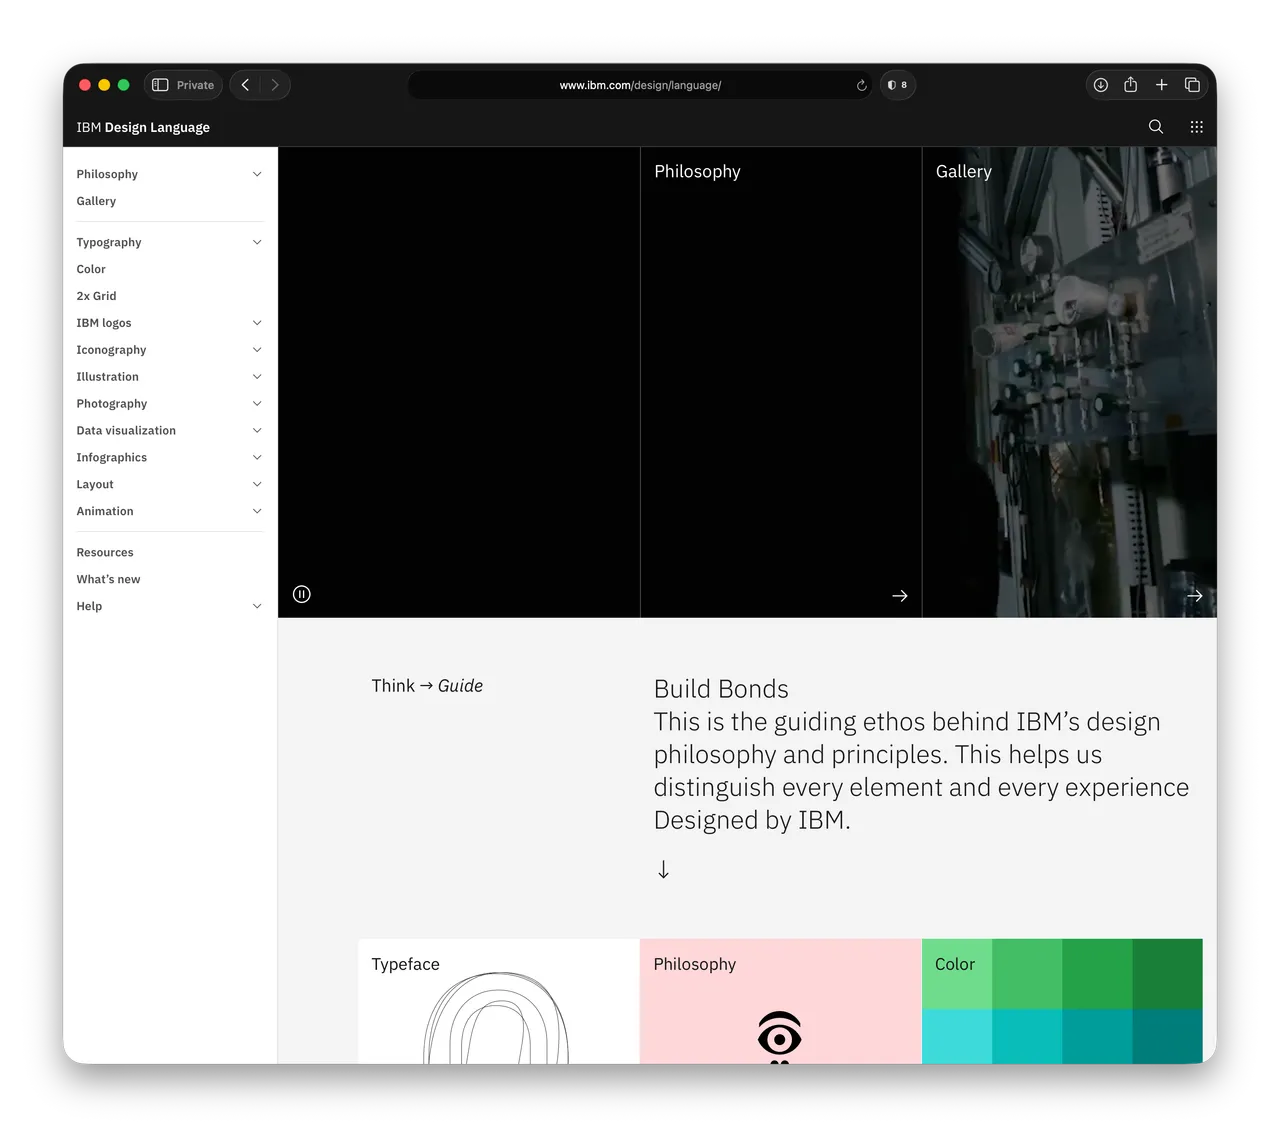Click the light cyan teal swatch
1280x1127 pixels.
[957, 1036]
